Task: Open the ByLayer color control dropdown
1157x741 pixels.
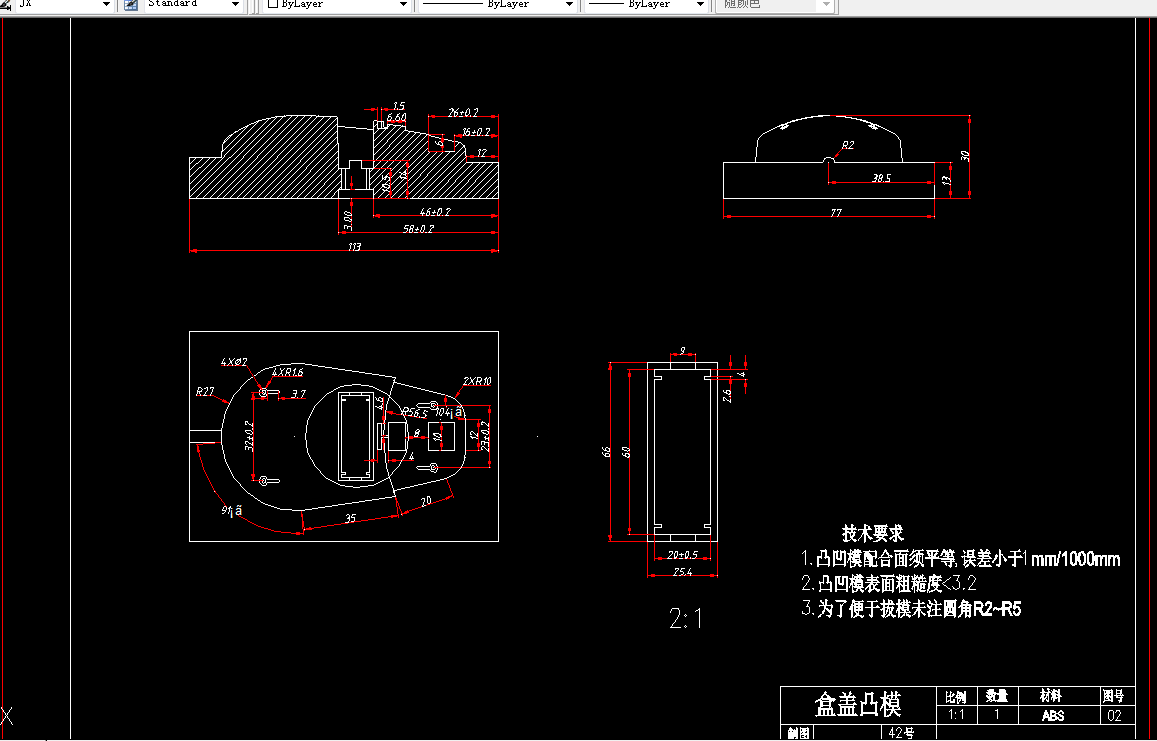Action: point(337,4)
